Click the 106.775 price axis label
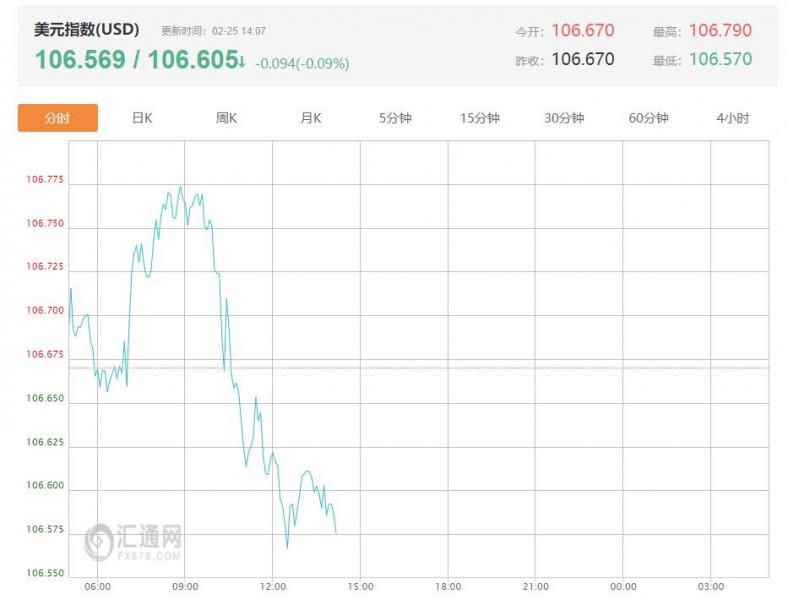788x600 pixels. pos(46,180)
